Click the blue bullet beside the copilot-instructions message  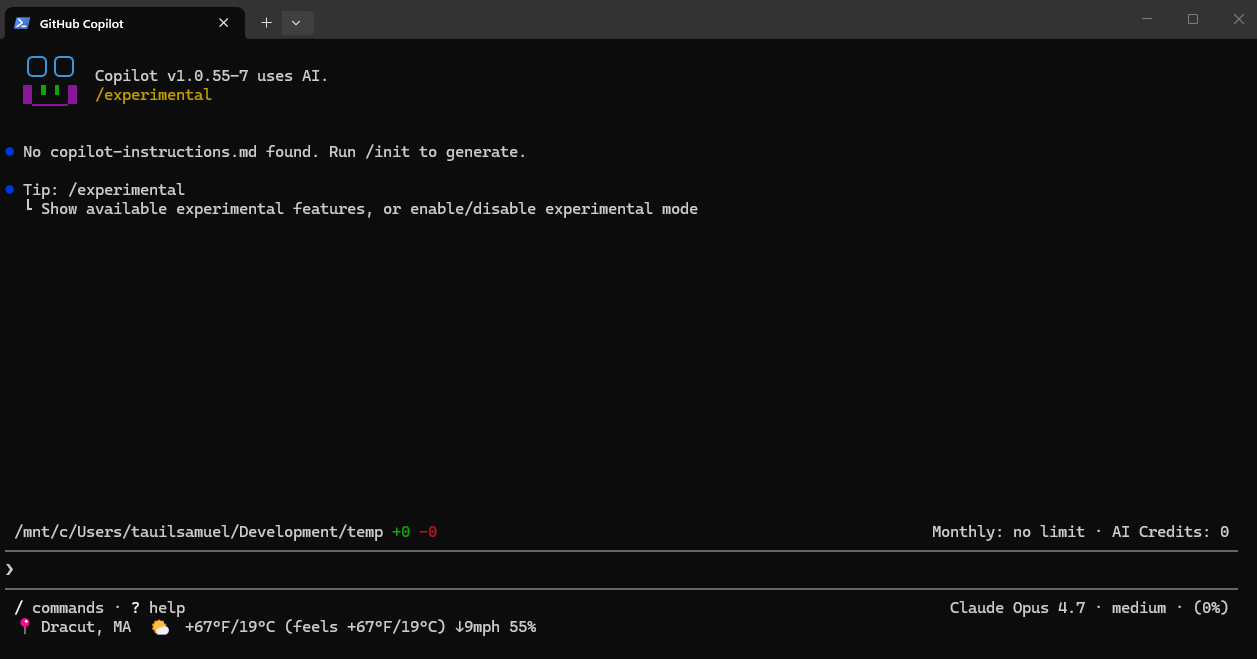(10, 152)
